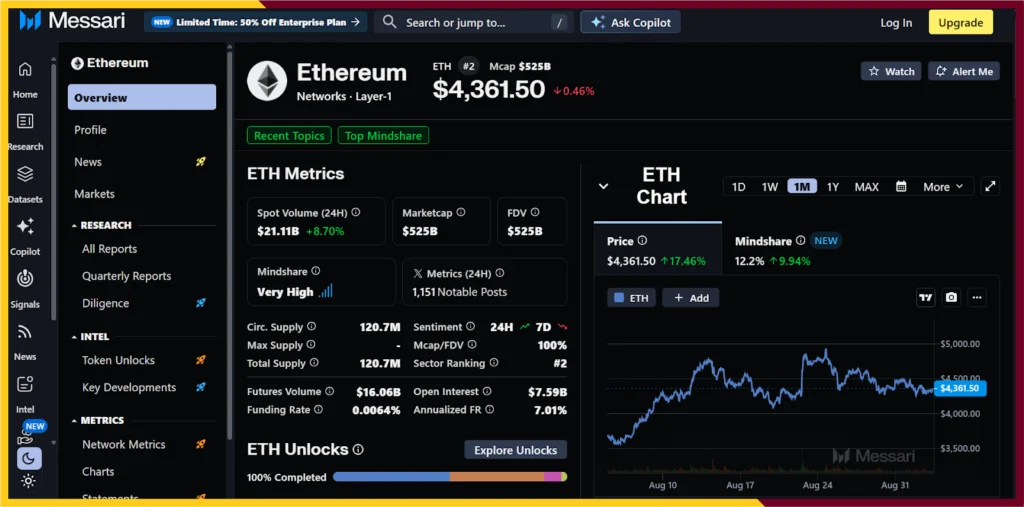
Task: Click the Top Mindshare tag
Action: 383,135
